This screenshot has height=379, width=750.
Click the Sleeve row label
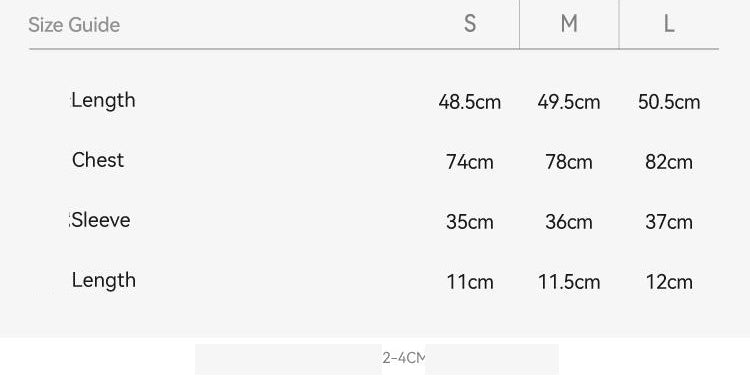[101, 220]
